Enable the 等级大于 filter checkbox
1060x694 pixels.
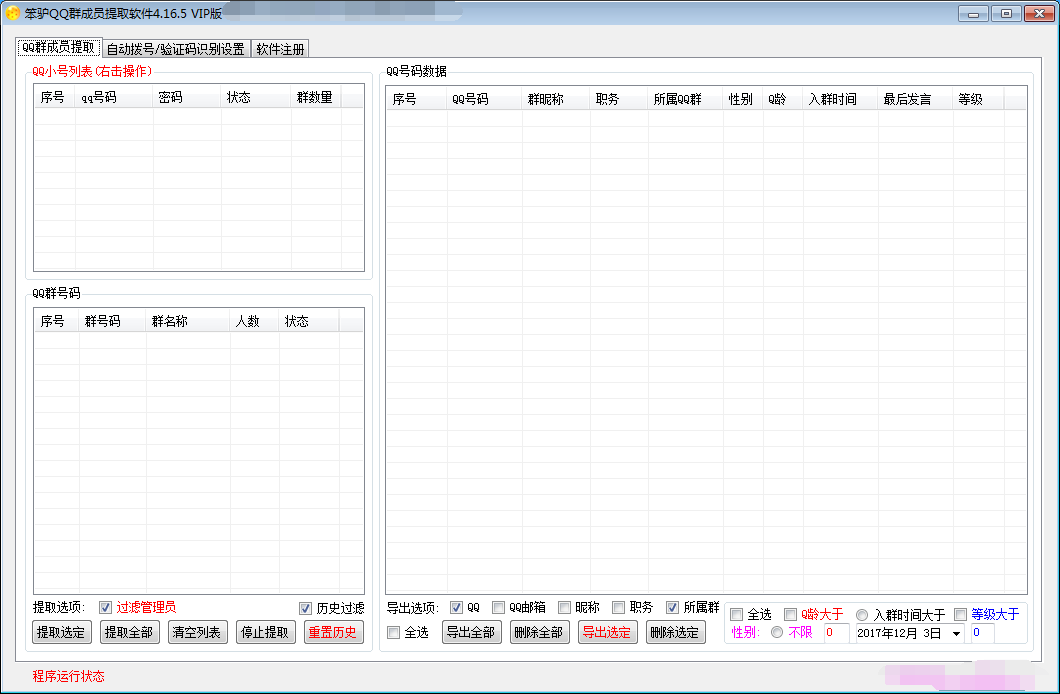pos(961,614)
